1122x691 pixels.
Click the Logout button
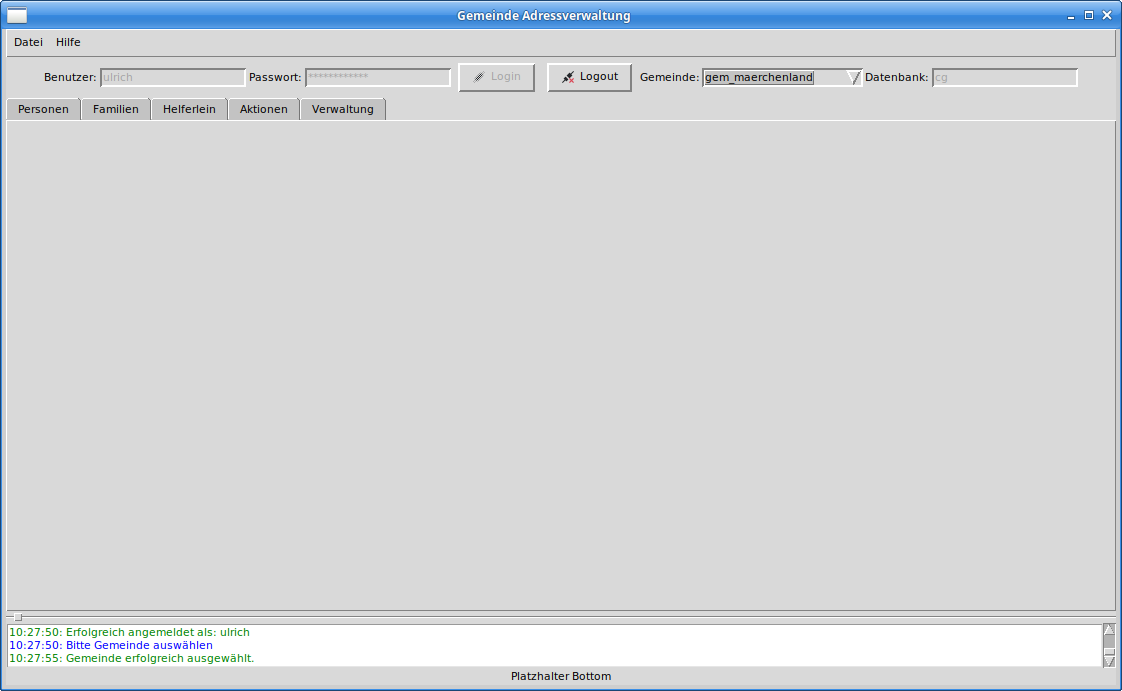click(x=589, y=77)
